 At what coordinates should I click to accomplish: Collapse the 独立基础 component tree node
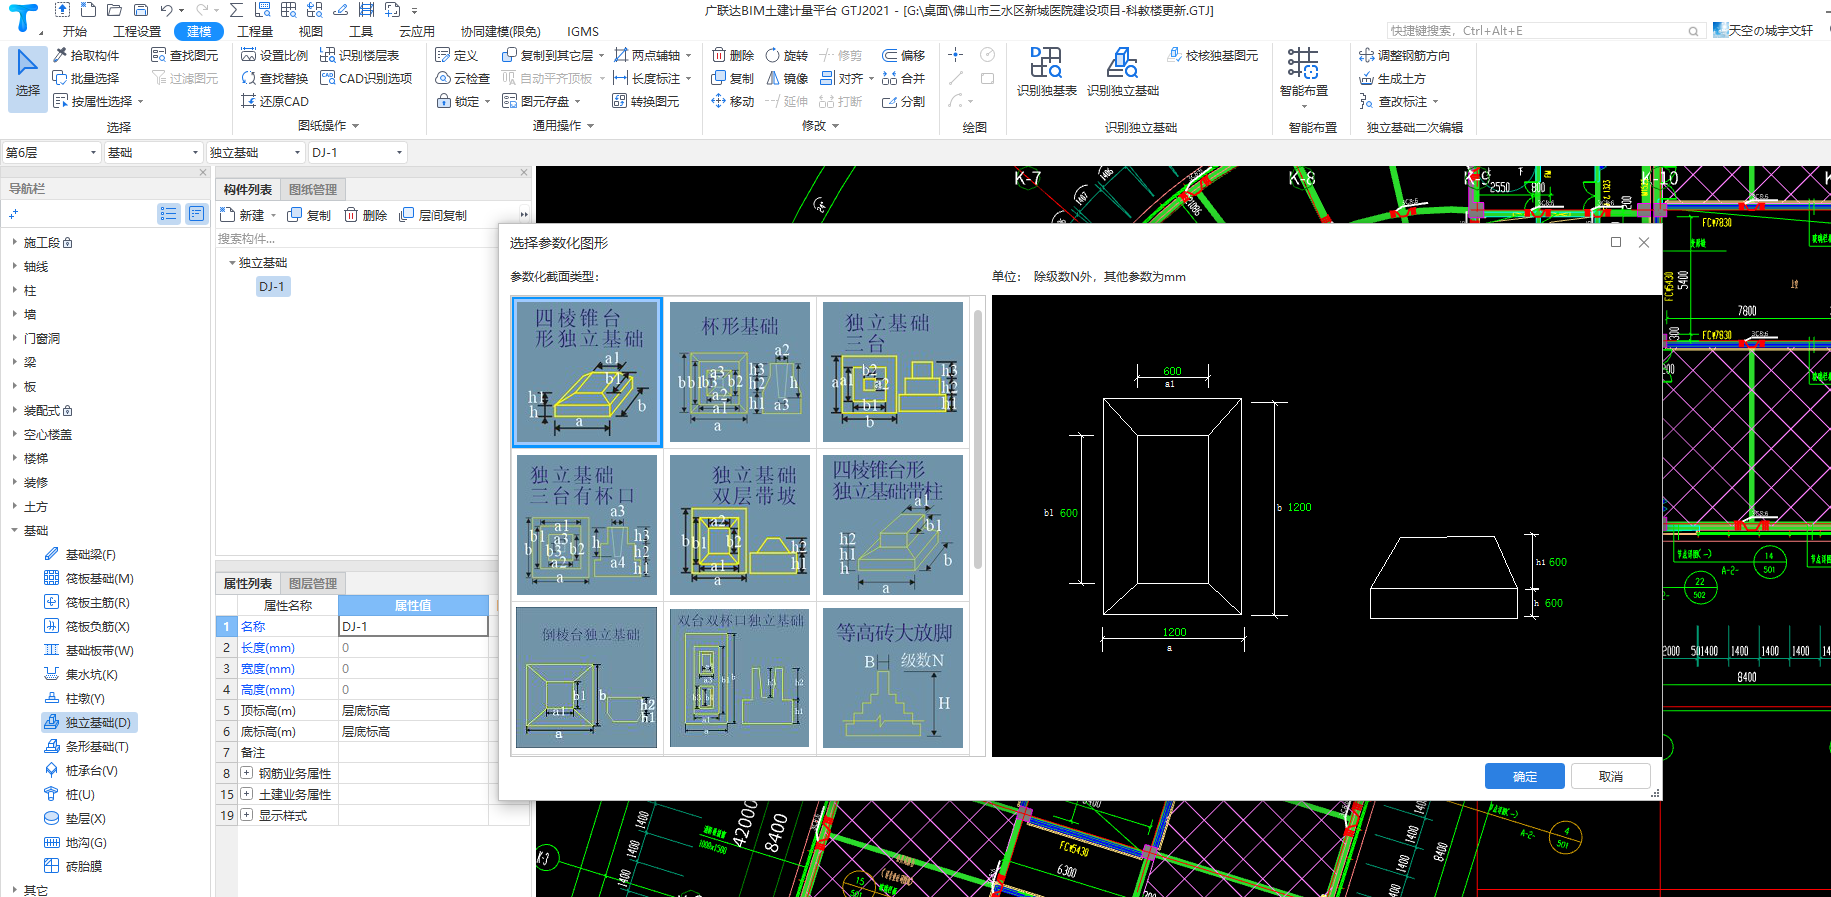[x=232, y=262]
